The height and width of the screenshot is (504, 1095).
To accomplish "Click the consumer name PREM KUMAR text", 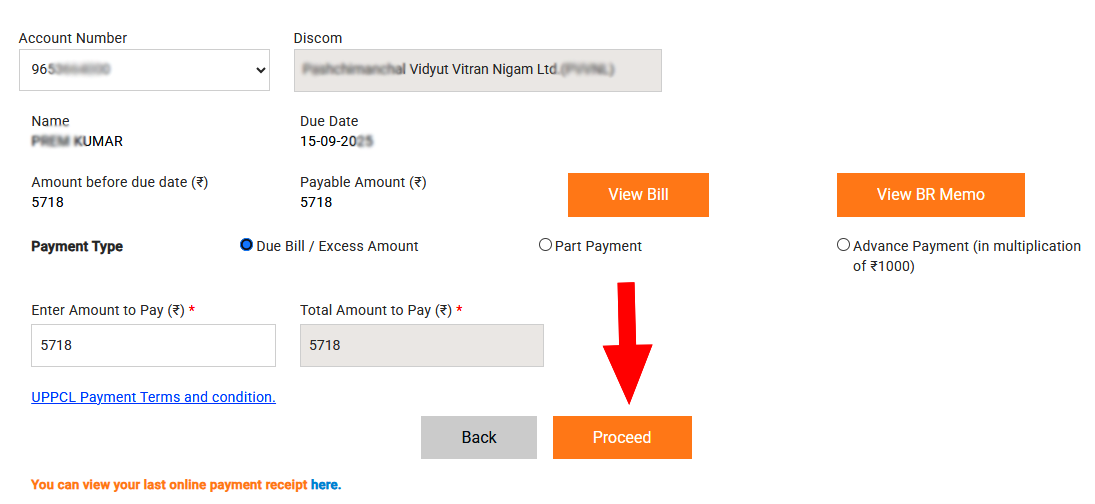I will pyautogui.click(x=77, y=141).
